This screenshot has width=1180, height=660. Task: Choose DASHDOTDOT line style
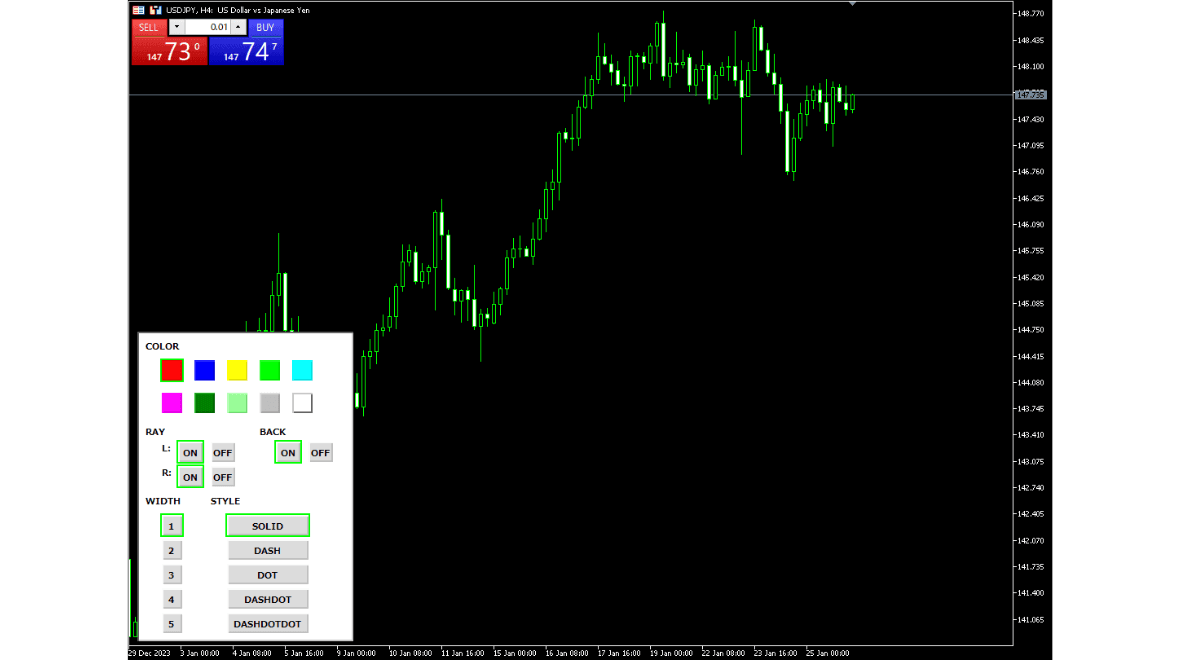click(267, 624)
